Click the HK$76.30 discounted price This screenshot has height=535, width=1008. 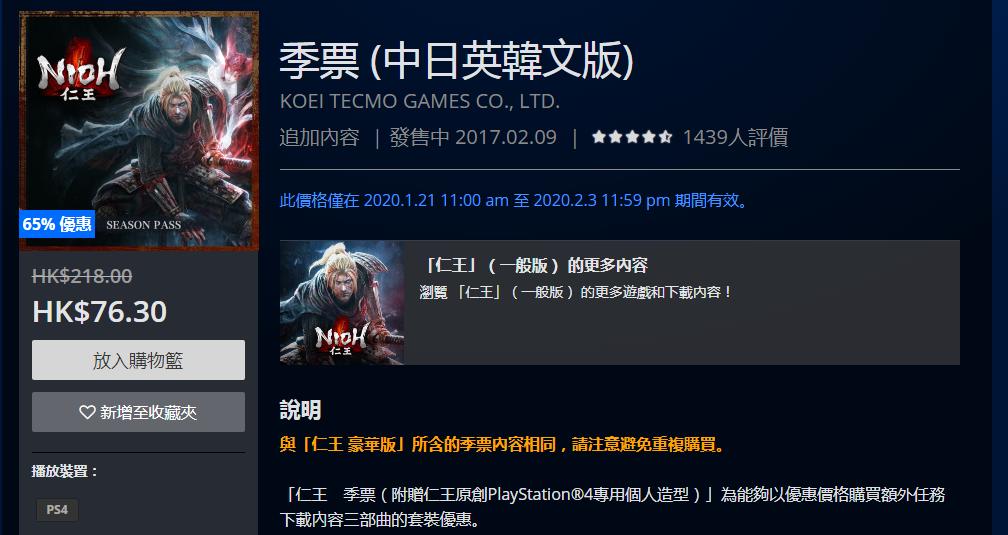point(100,312)
